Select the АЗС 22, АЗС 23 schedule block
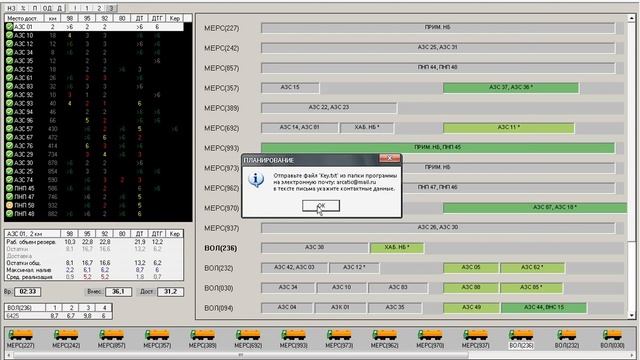This screenshot has width=640, height=360. coord(329,108)
